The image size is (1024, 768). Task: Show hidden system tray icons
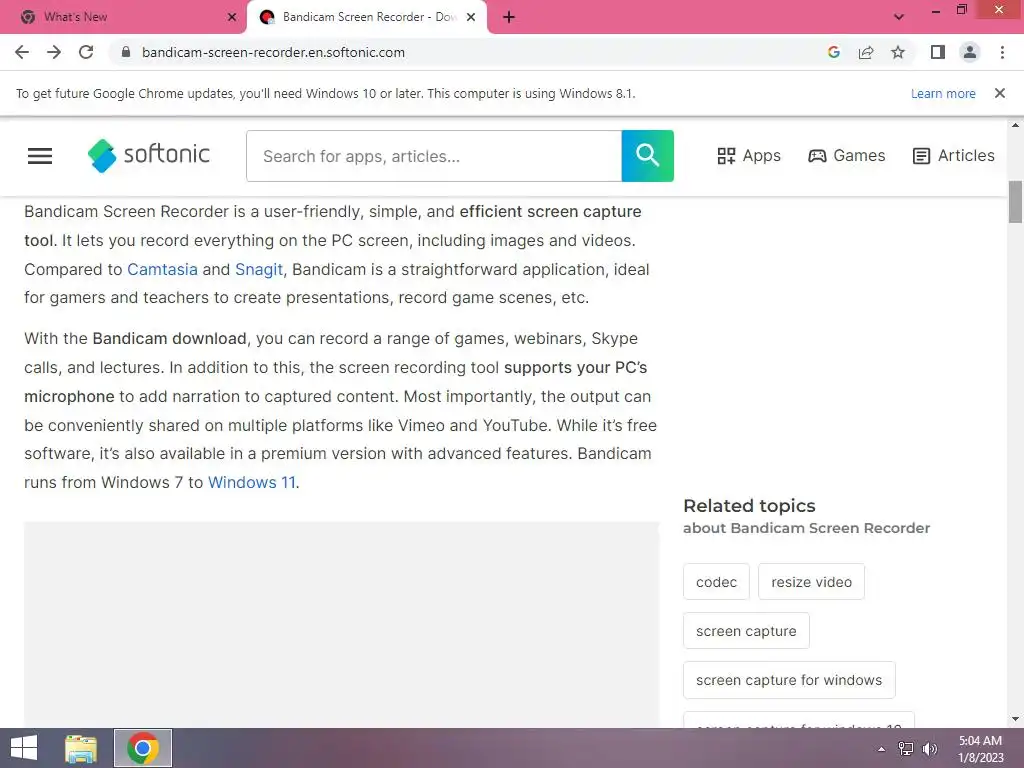(x=881, y=749)
